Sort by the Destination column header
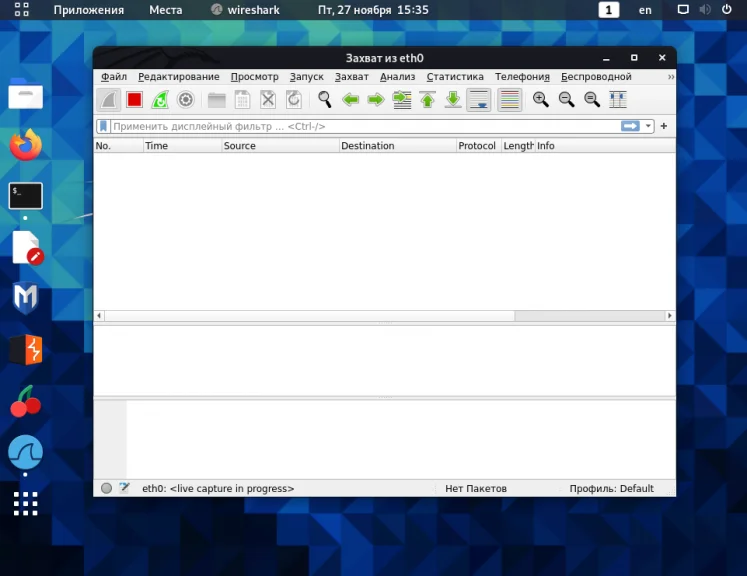The height and width of the screenshot is (576, 747). coord(397,146)
